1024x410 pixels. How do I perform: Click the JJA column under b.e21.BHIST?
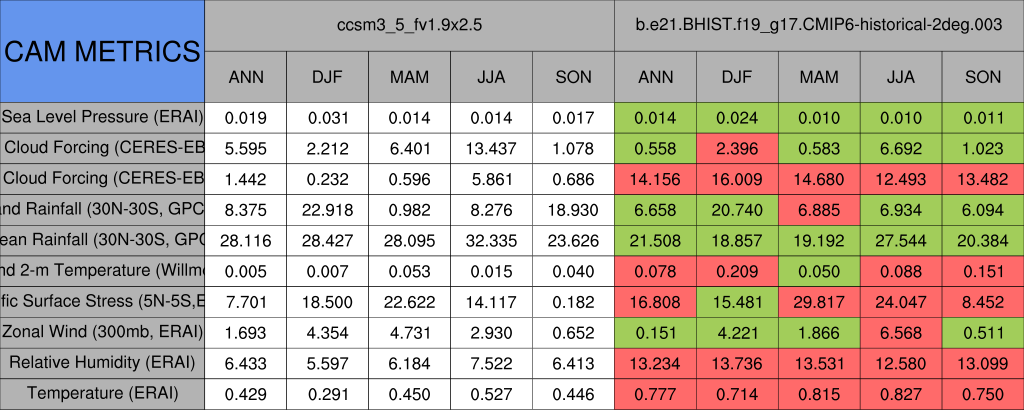(x=901, y=76)
